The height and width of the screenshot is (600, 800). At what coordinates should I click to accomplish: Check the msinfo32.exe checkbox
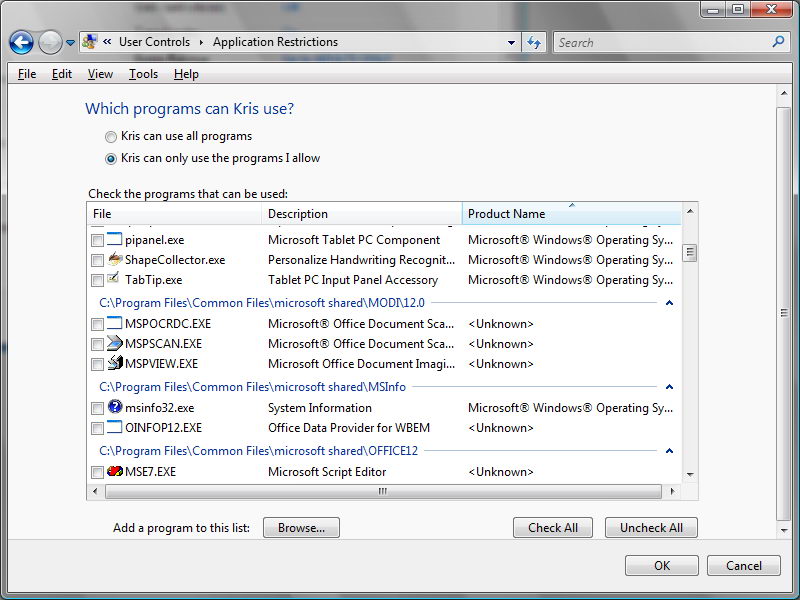(97, 408)
